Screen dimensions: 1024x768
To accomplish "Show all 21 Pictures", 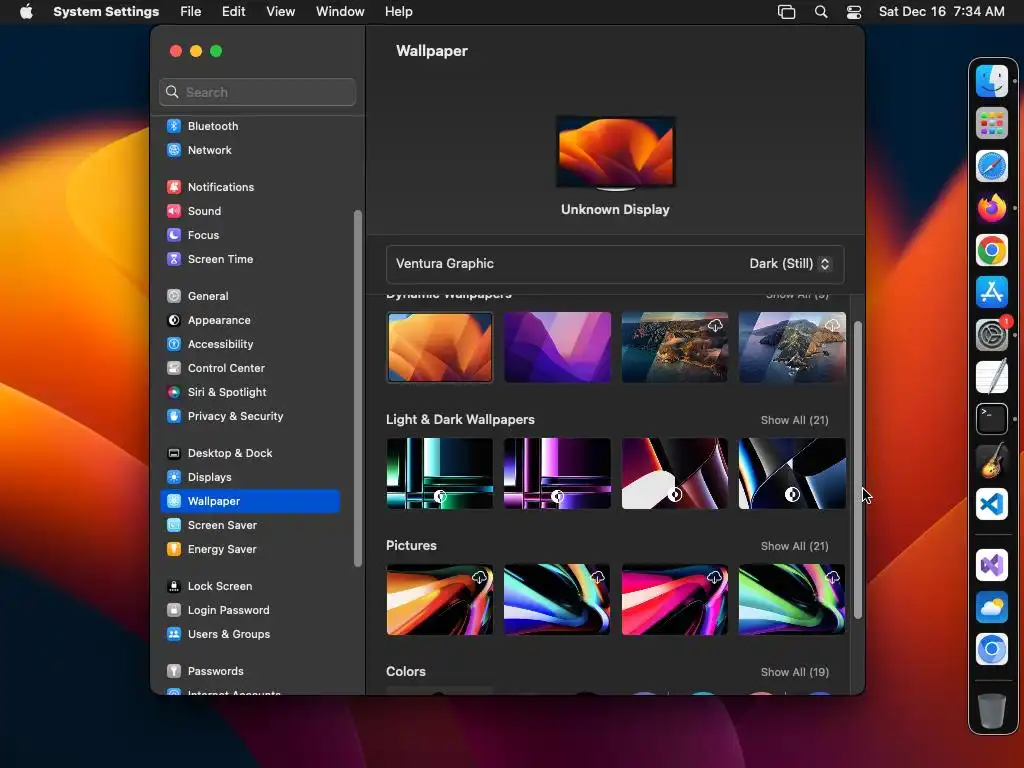I will point(794,547).
